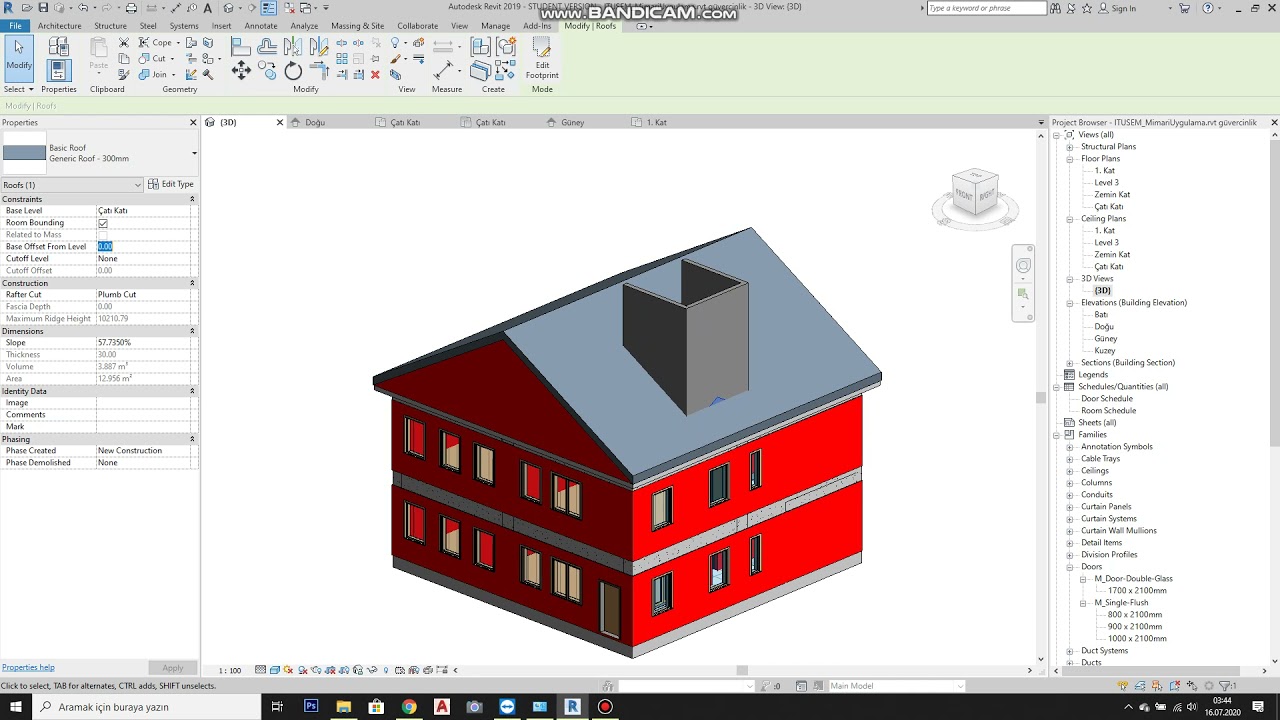
Task: Click the red Delete X tool
Action: pyautogui.click(x=375, y=74)
